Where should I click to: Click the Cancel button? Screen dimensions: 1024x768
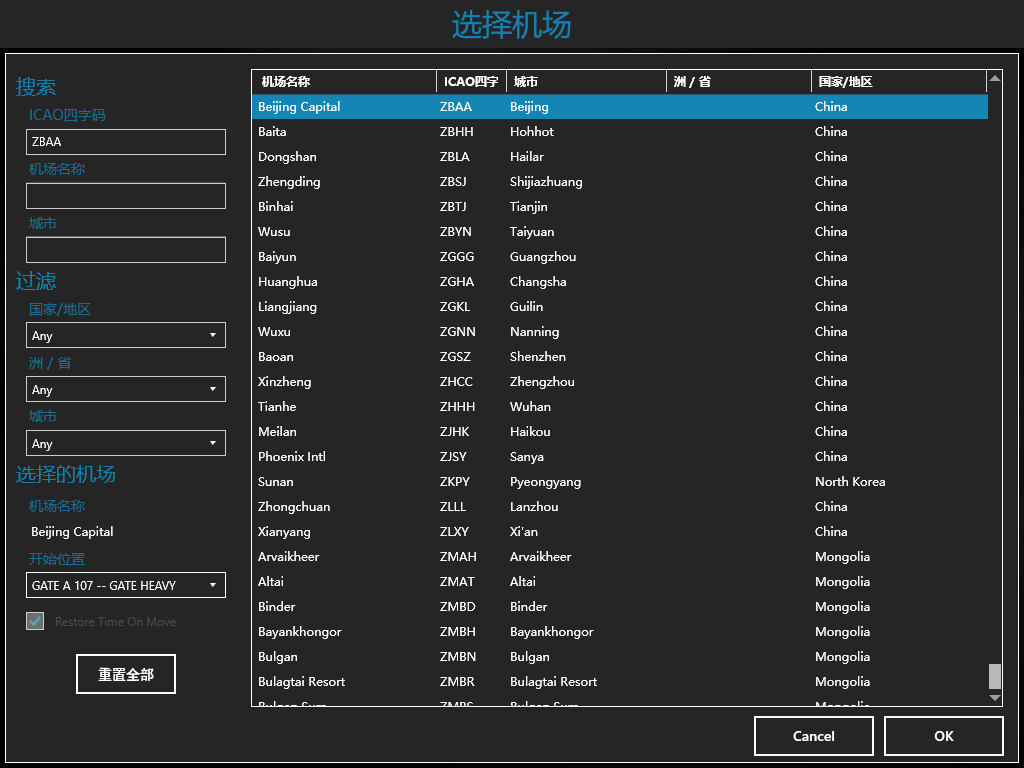(813, 736)
